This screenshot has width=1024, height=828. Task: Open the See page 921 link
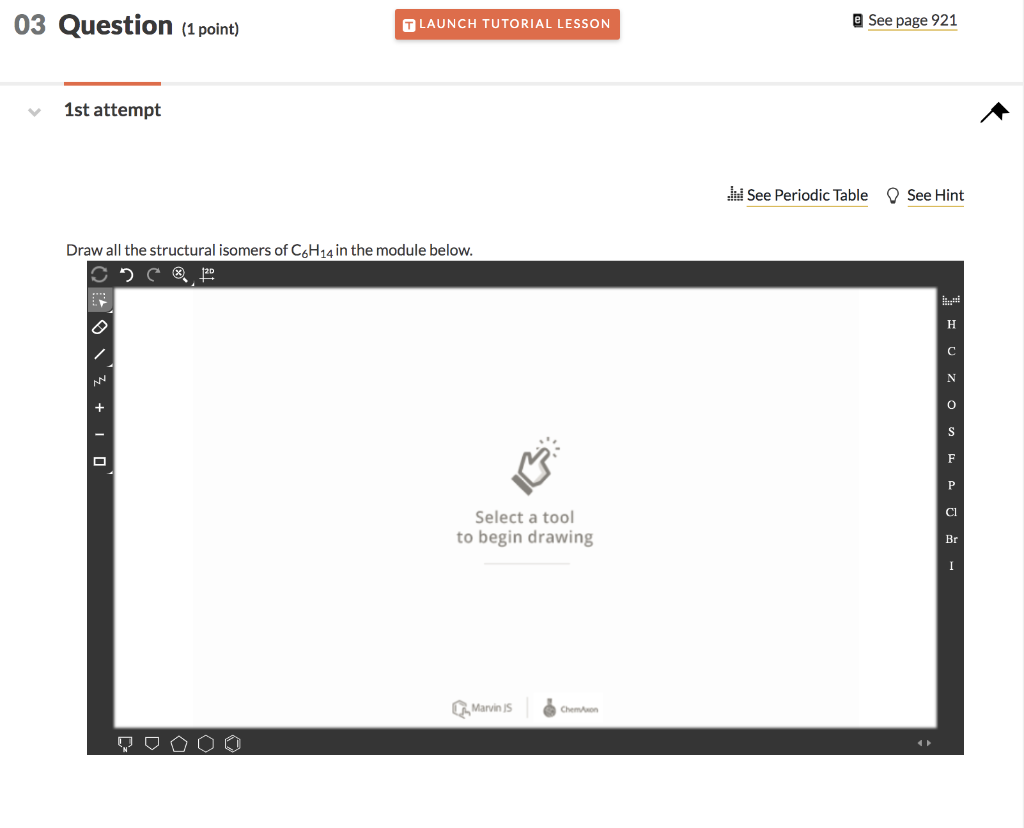coord(911,20)
